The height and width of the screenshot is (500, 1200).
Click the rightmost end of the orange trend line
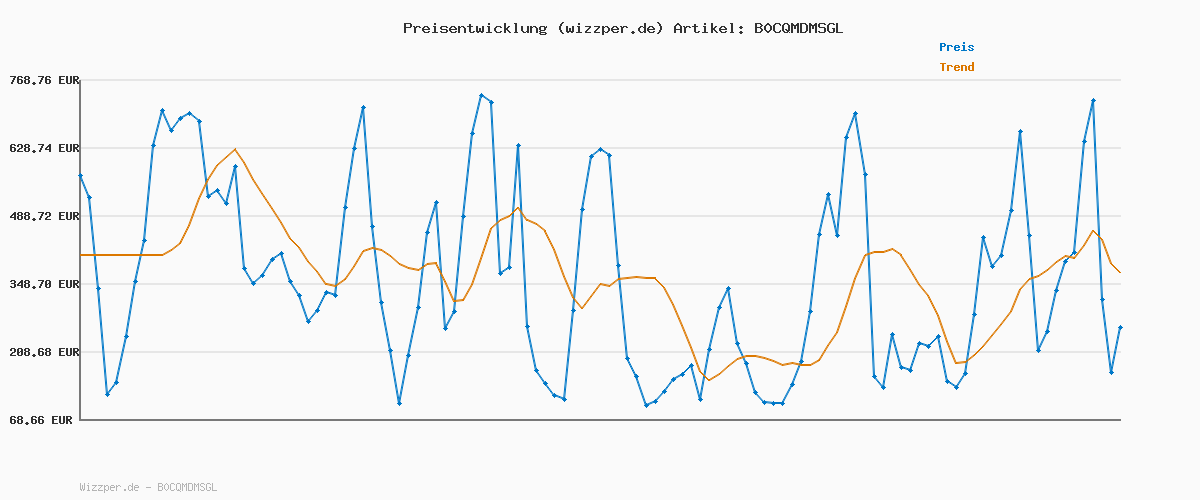(1120, 273)
